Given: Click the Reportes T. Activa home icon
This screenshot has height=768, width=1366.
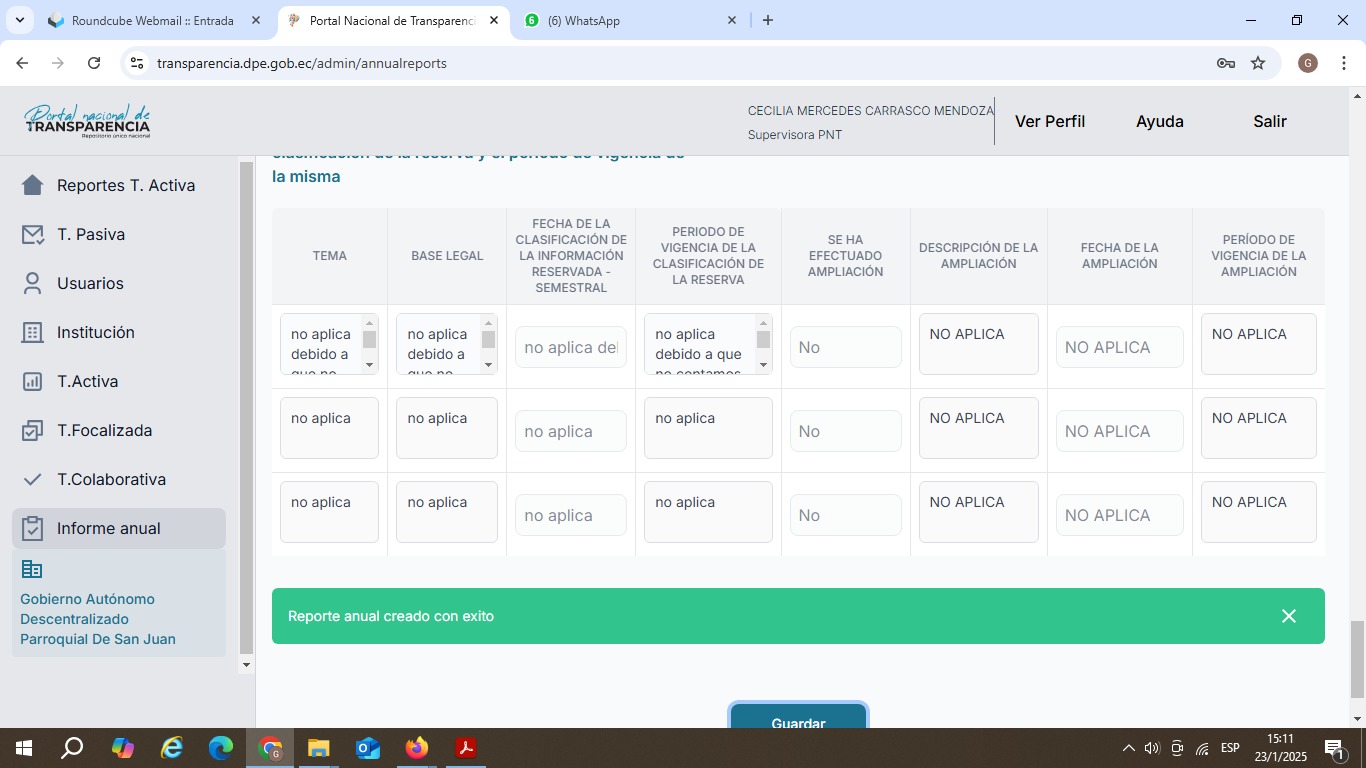Looking at the screenshot, I should pos(33,186).
